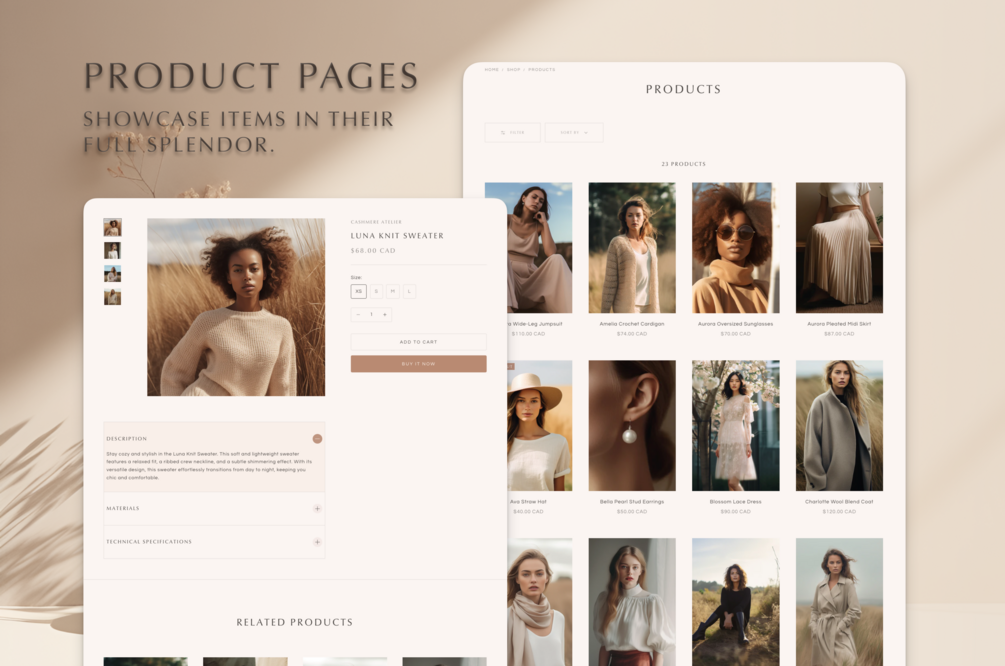Click the Luna Knit Sweater title

point(397,236)
